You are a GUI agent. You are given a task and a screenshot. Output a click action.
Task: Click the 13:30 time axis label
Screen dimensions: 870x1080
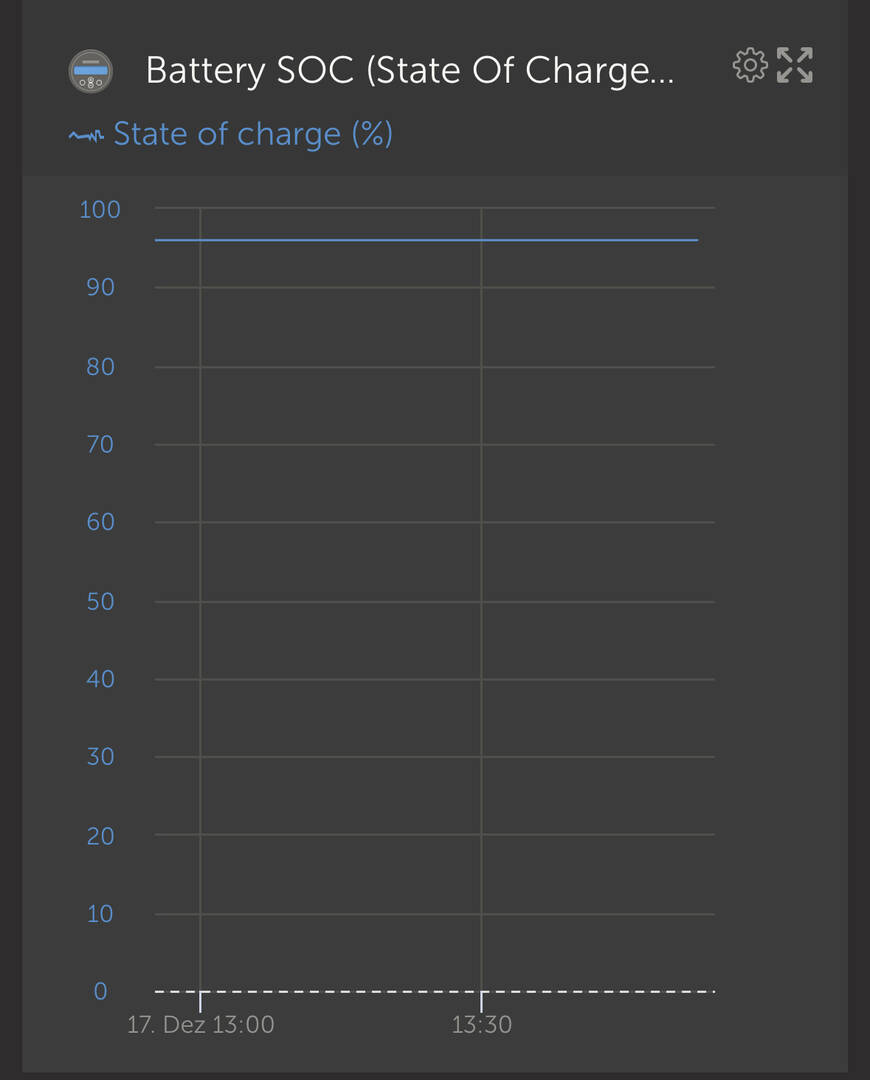[481, 1024]
